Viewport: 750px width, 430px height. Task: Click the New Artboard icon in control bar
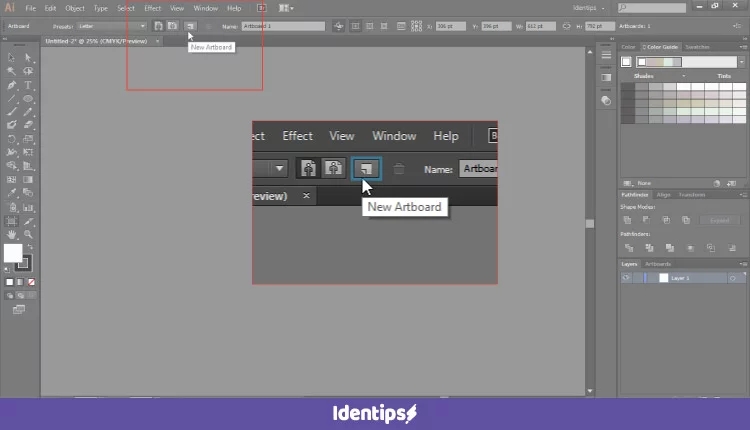(190, 25)
